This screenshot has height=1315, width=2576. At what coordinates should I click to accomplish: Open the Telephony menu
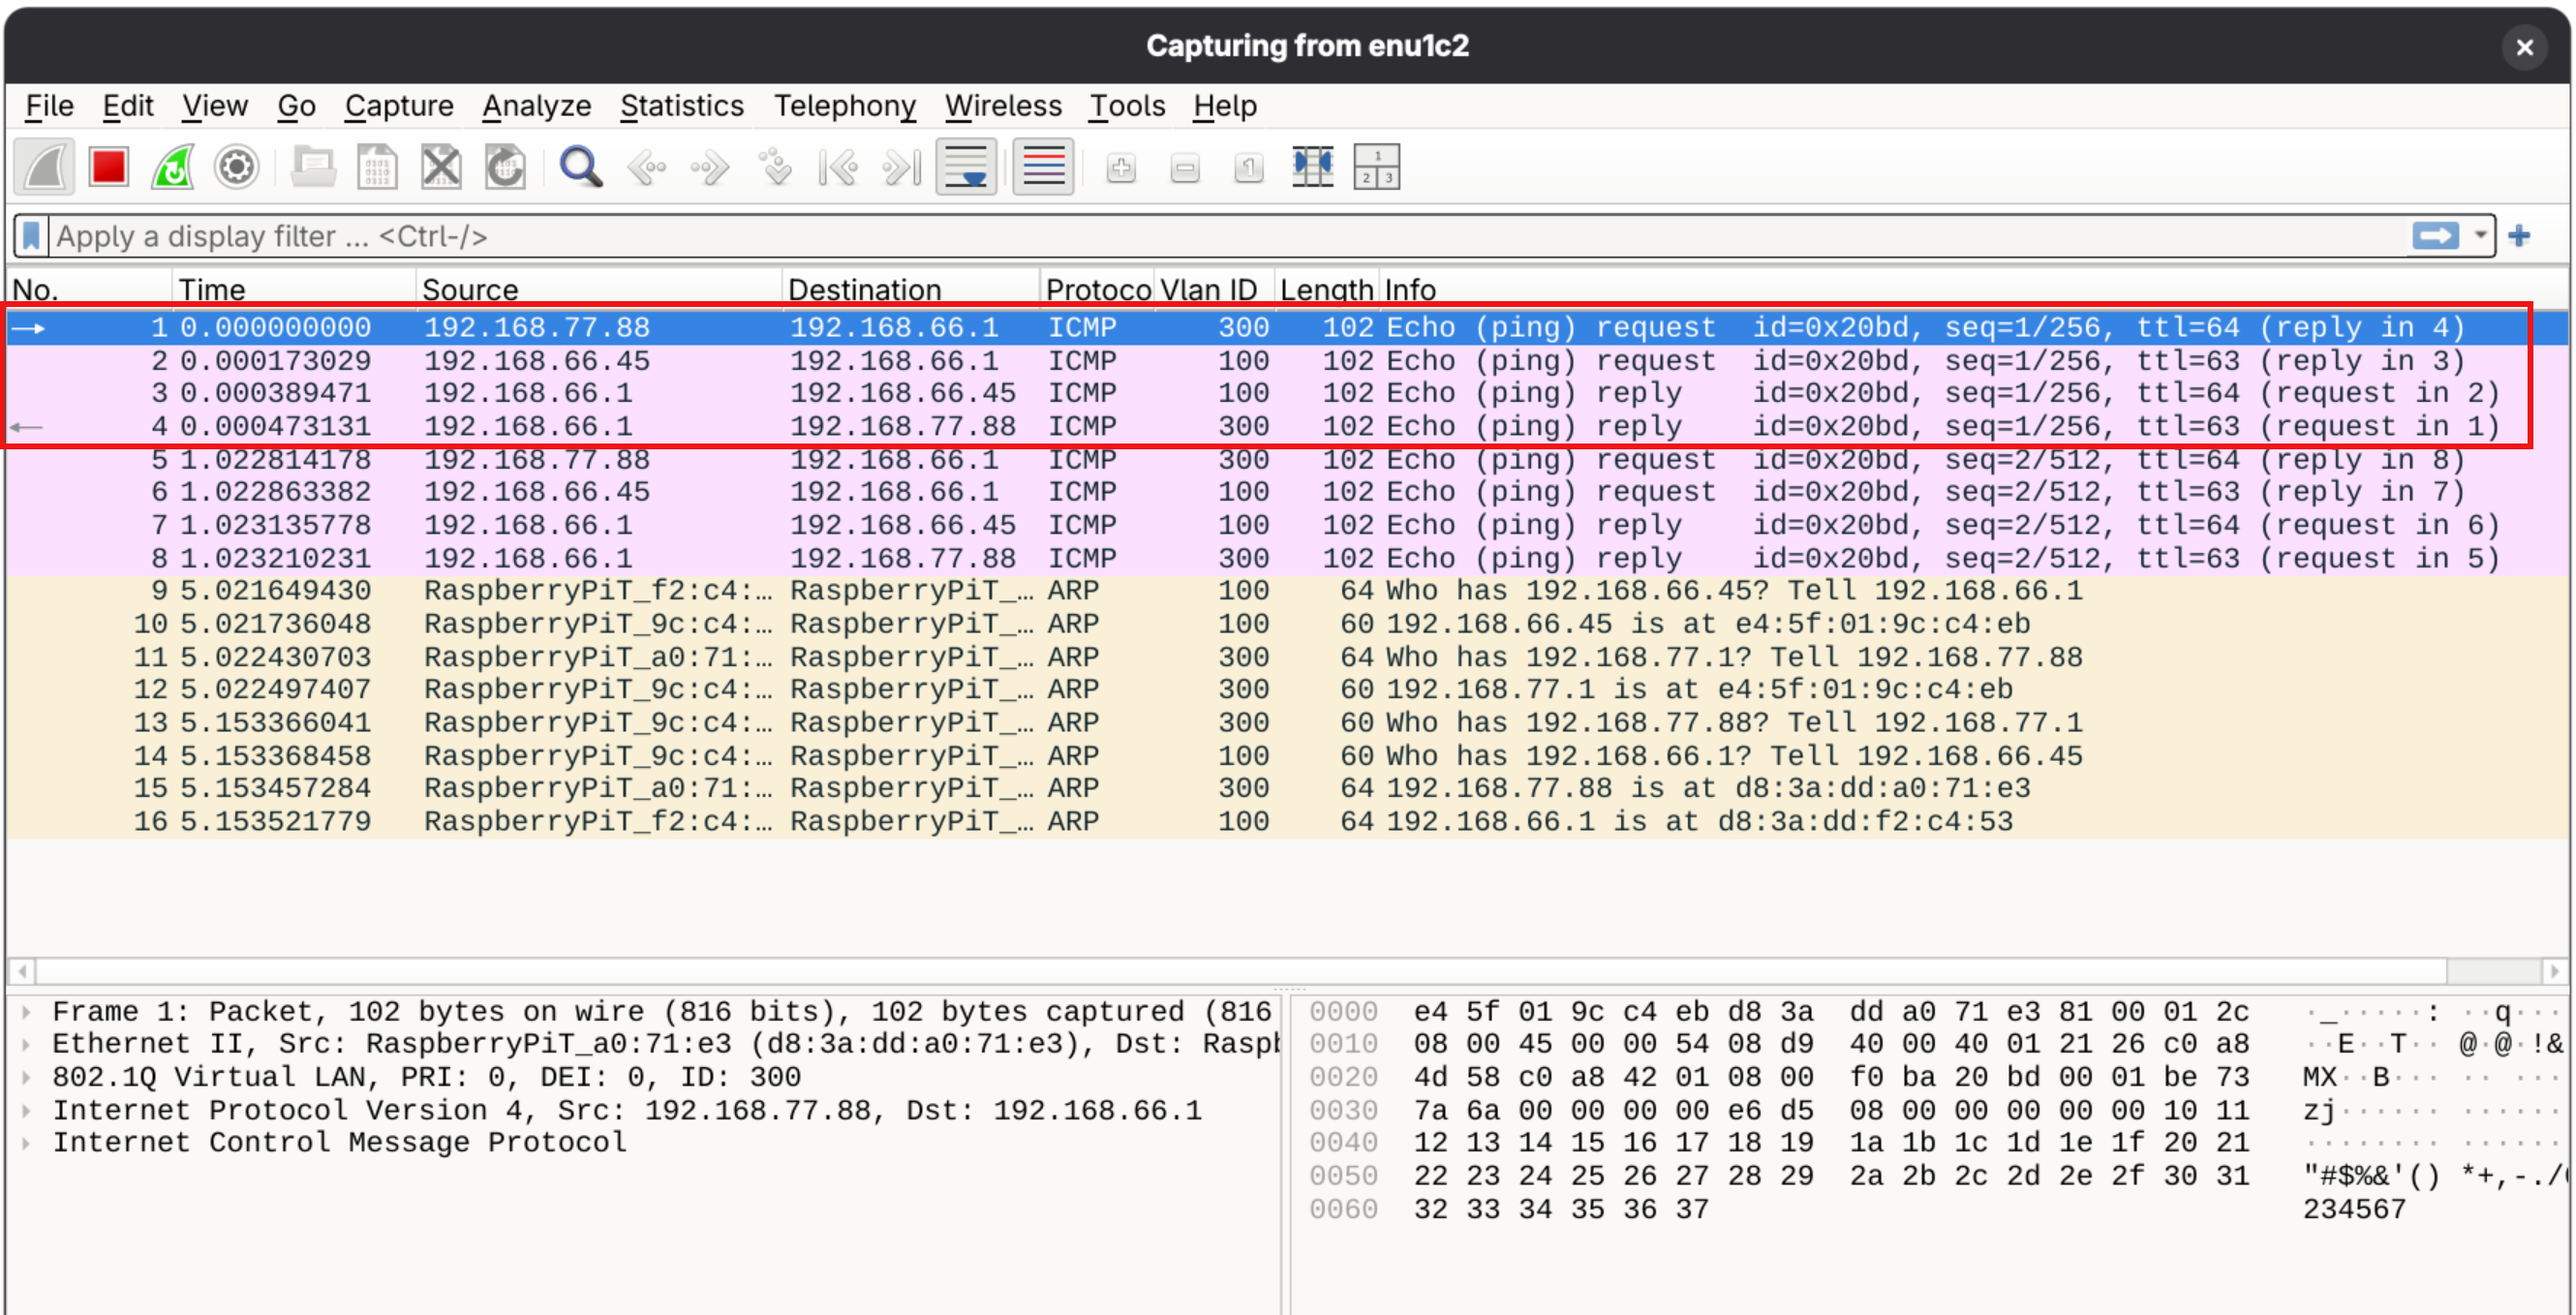click(845, 106)
